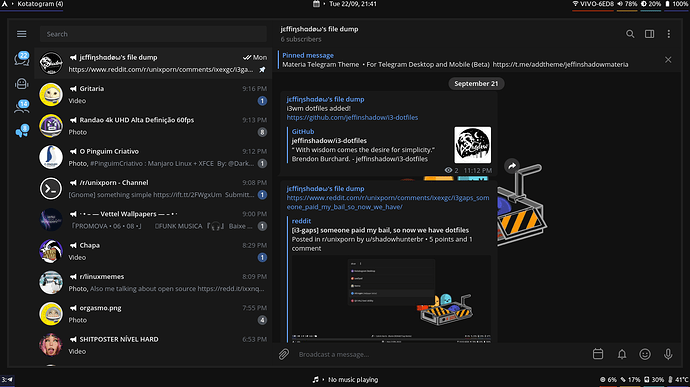Open the orgasmo.png channel

coord(153,313)
